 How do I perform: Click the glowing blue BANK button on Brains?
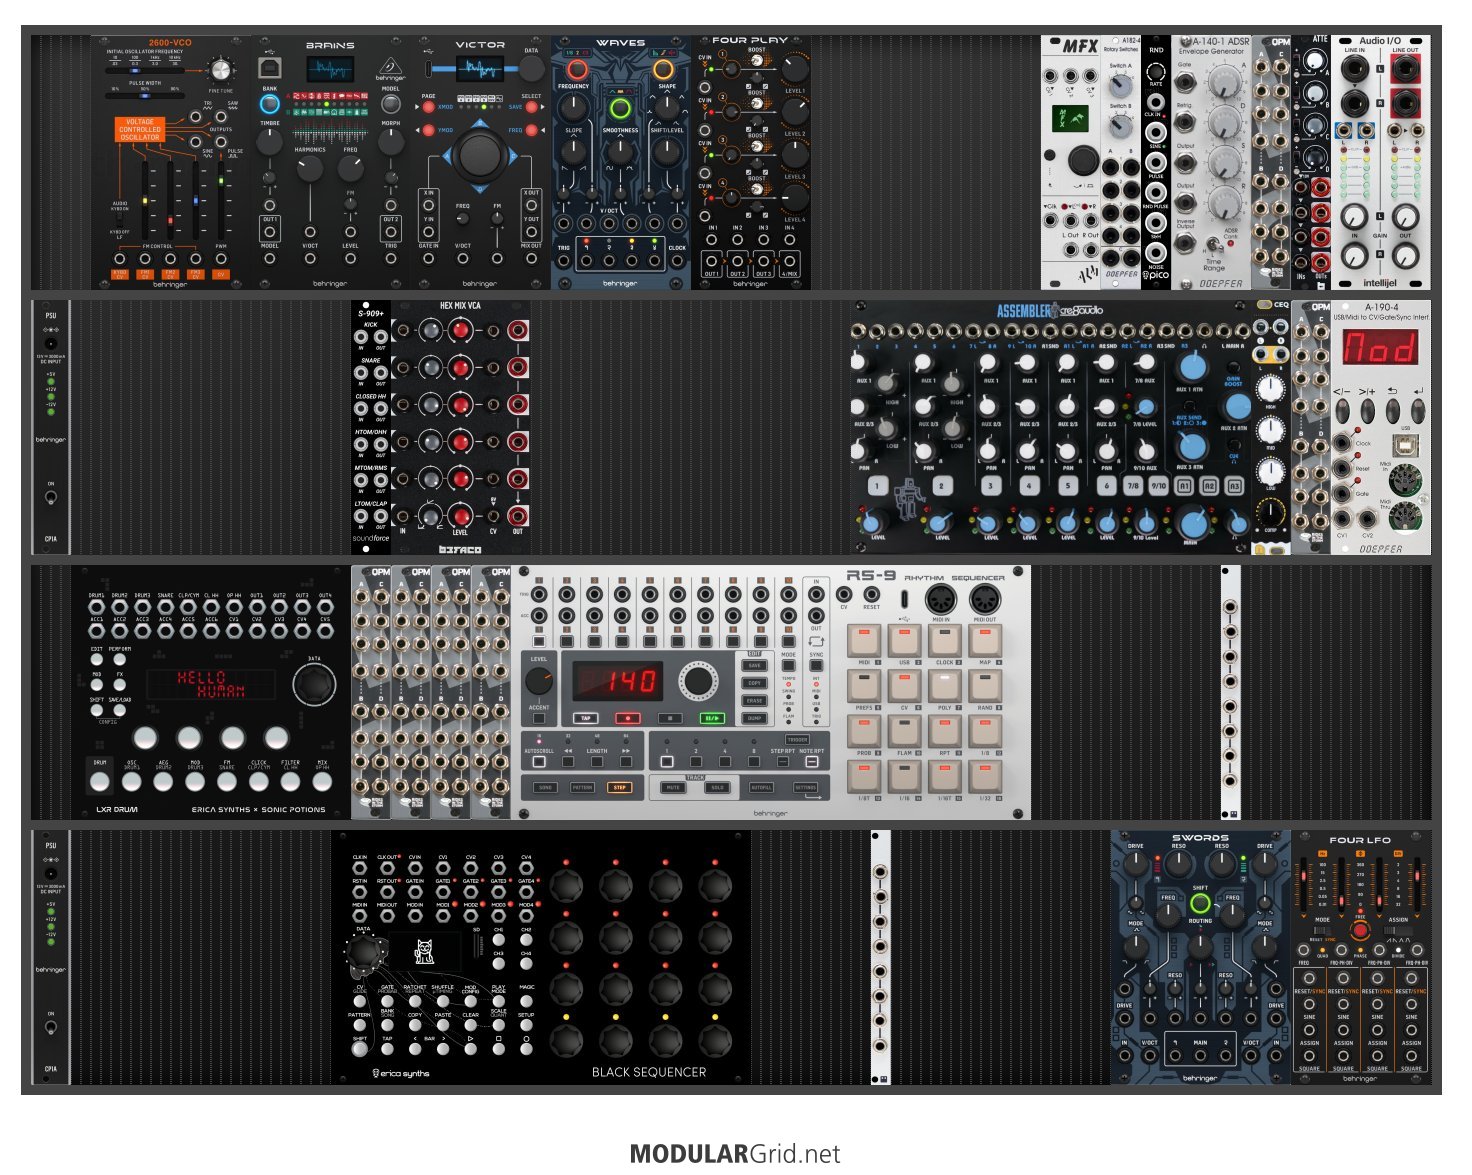click(x=269, y=104)
